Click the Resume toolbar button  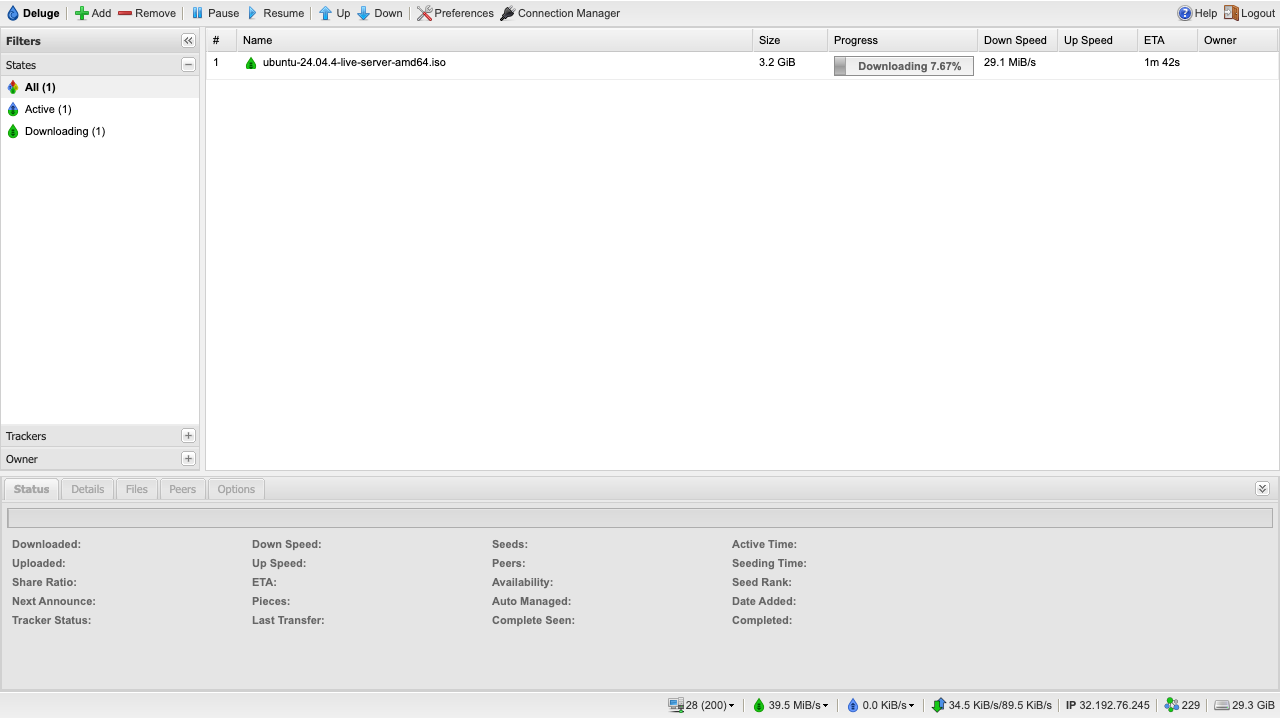pyautogui.click(x=275, y=13)
